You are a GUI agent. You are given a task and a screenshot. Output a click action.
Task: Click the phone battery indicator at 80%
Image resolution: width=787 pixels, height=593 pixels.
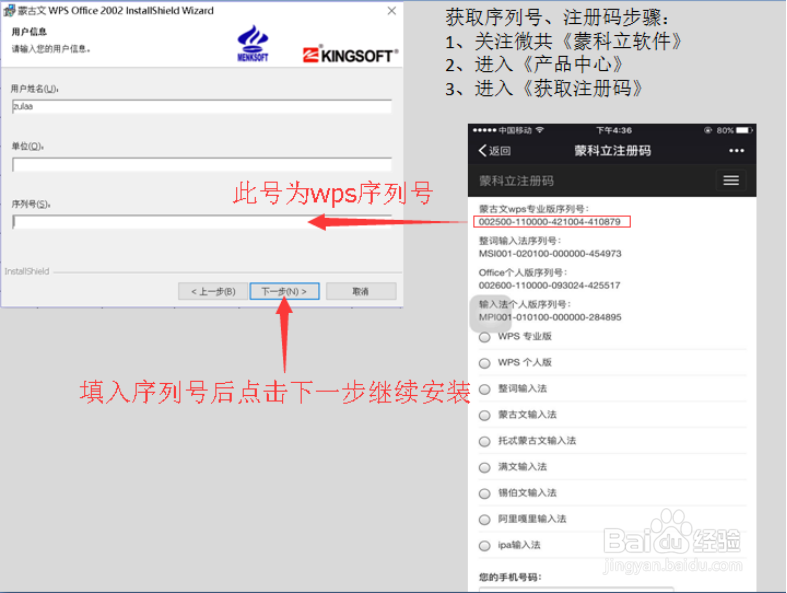click(x=735, y=131)
